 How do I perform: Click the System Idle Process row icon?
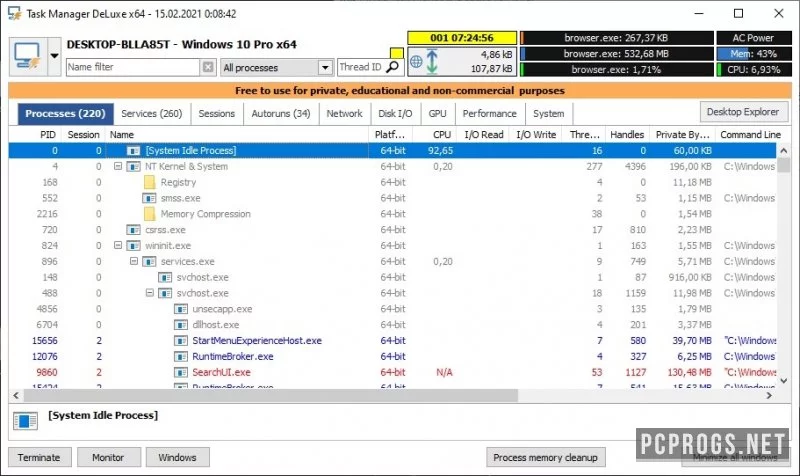pyautogui.click(x=134, y=151)
